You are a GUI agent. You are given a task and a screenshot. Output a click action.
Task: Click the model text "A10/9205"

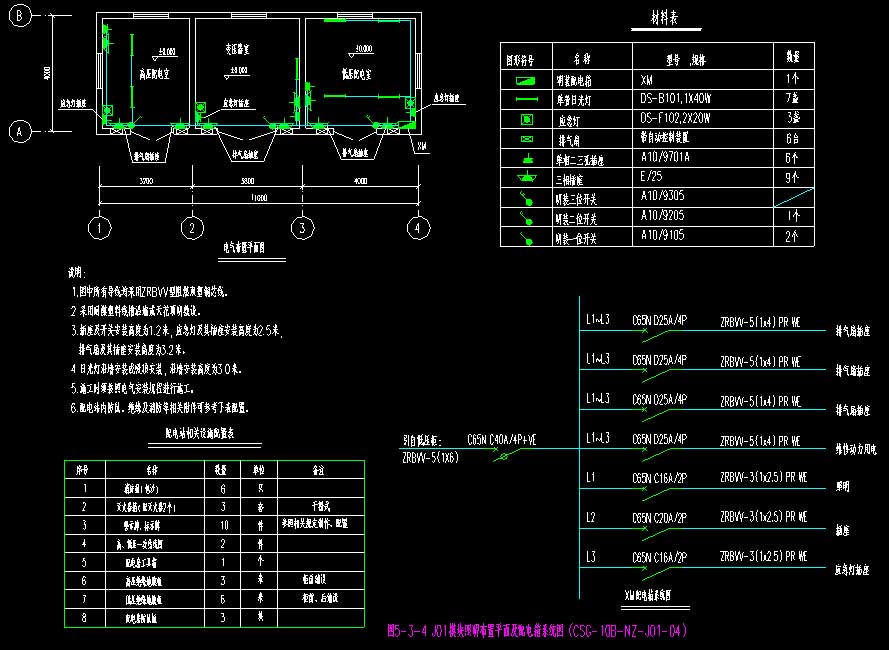point(662,216)
